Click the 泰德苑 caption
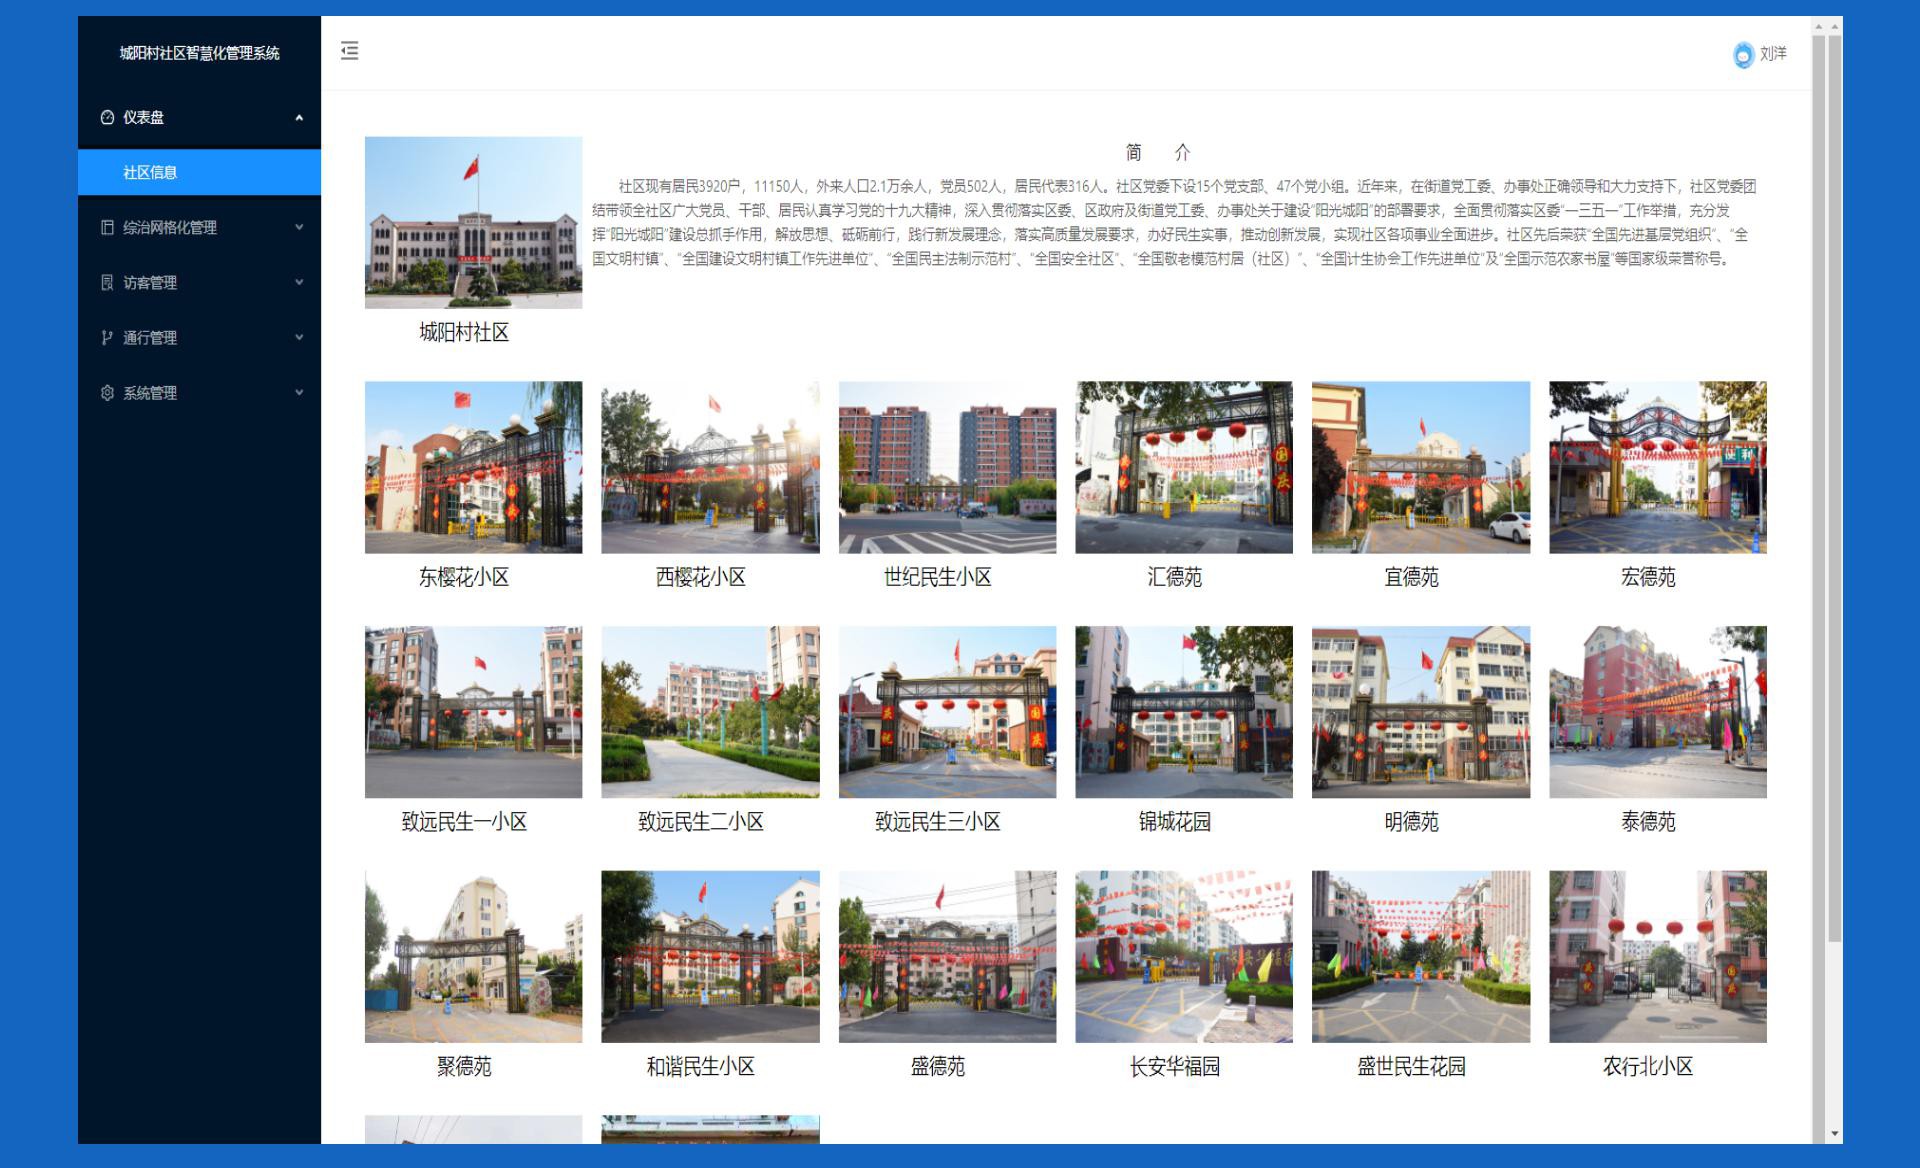 coord(1649,822)
